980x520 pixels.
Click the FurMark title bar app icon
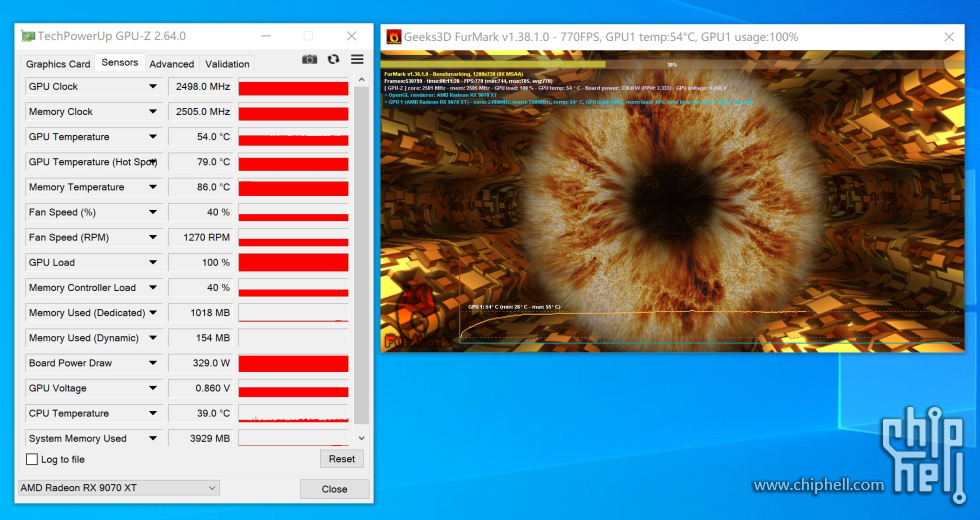click(394, 37)
